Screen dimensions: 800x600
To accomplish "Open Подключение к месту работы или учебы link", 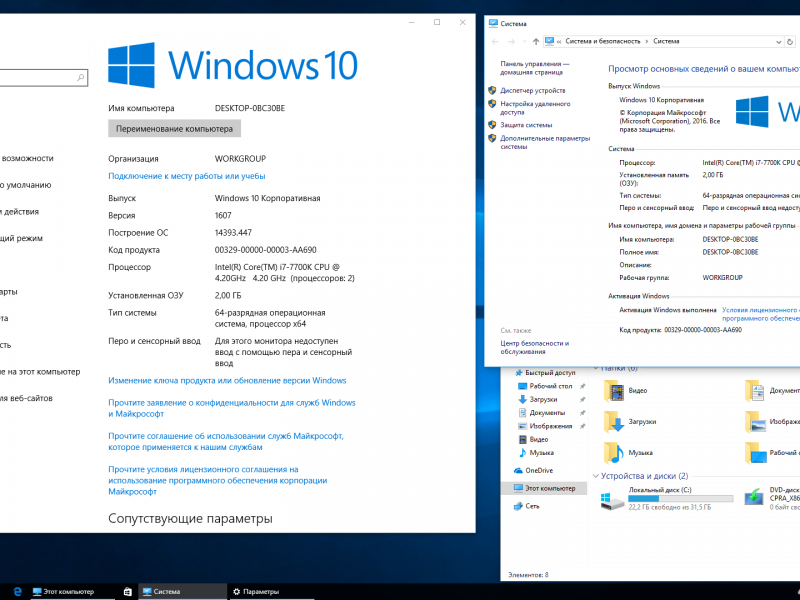I will (x=187, y=176).
